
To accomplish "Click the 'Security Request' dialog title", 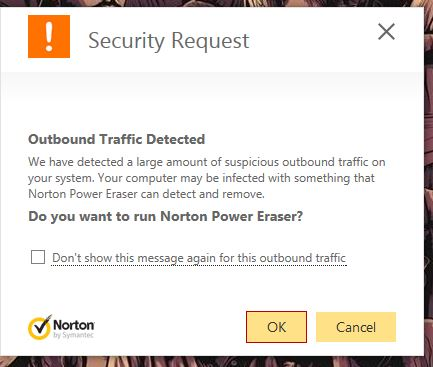I will (x=169, y=41).
